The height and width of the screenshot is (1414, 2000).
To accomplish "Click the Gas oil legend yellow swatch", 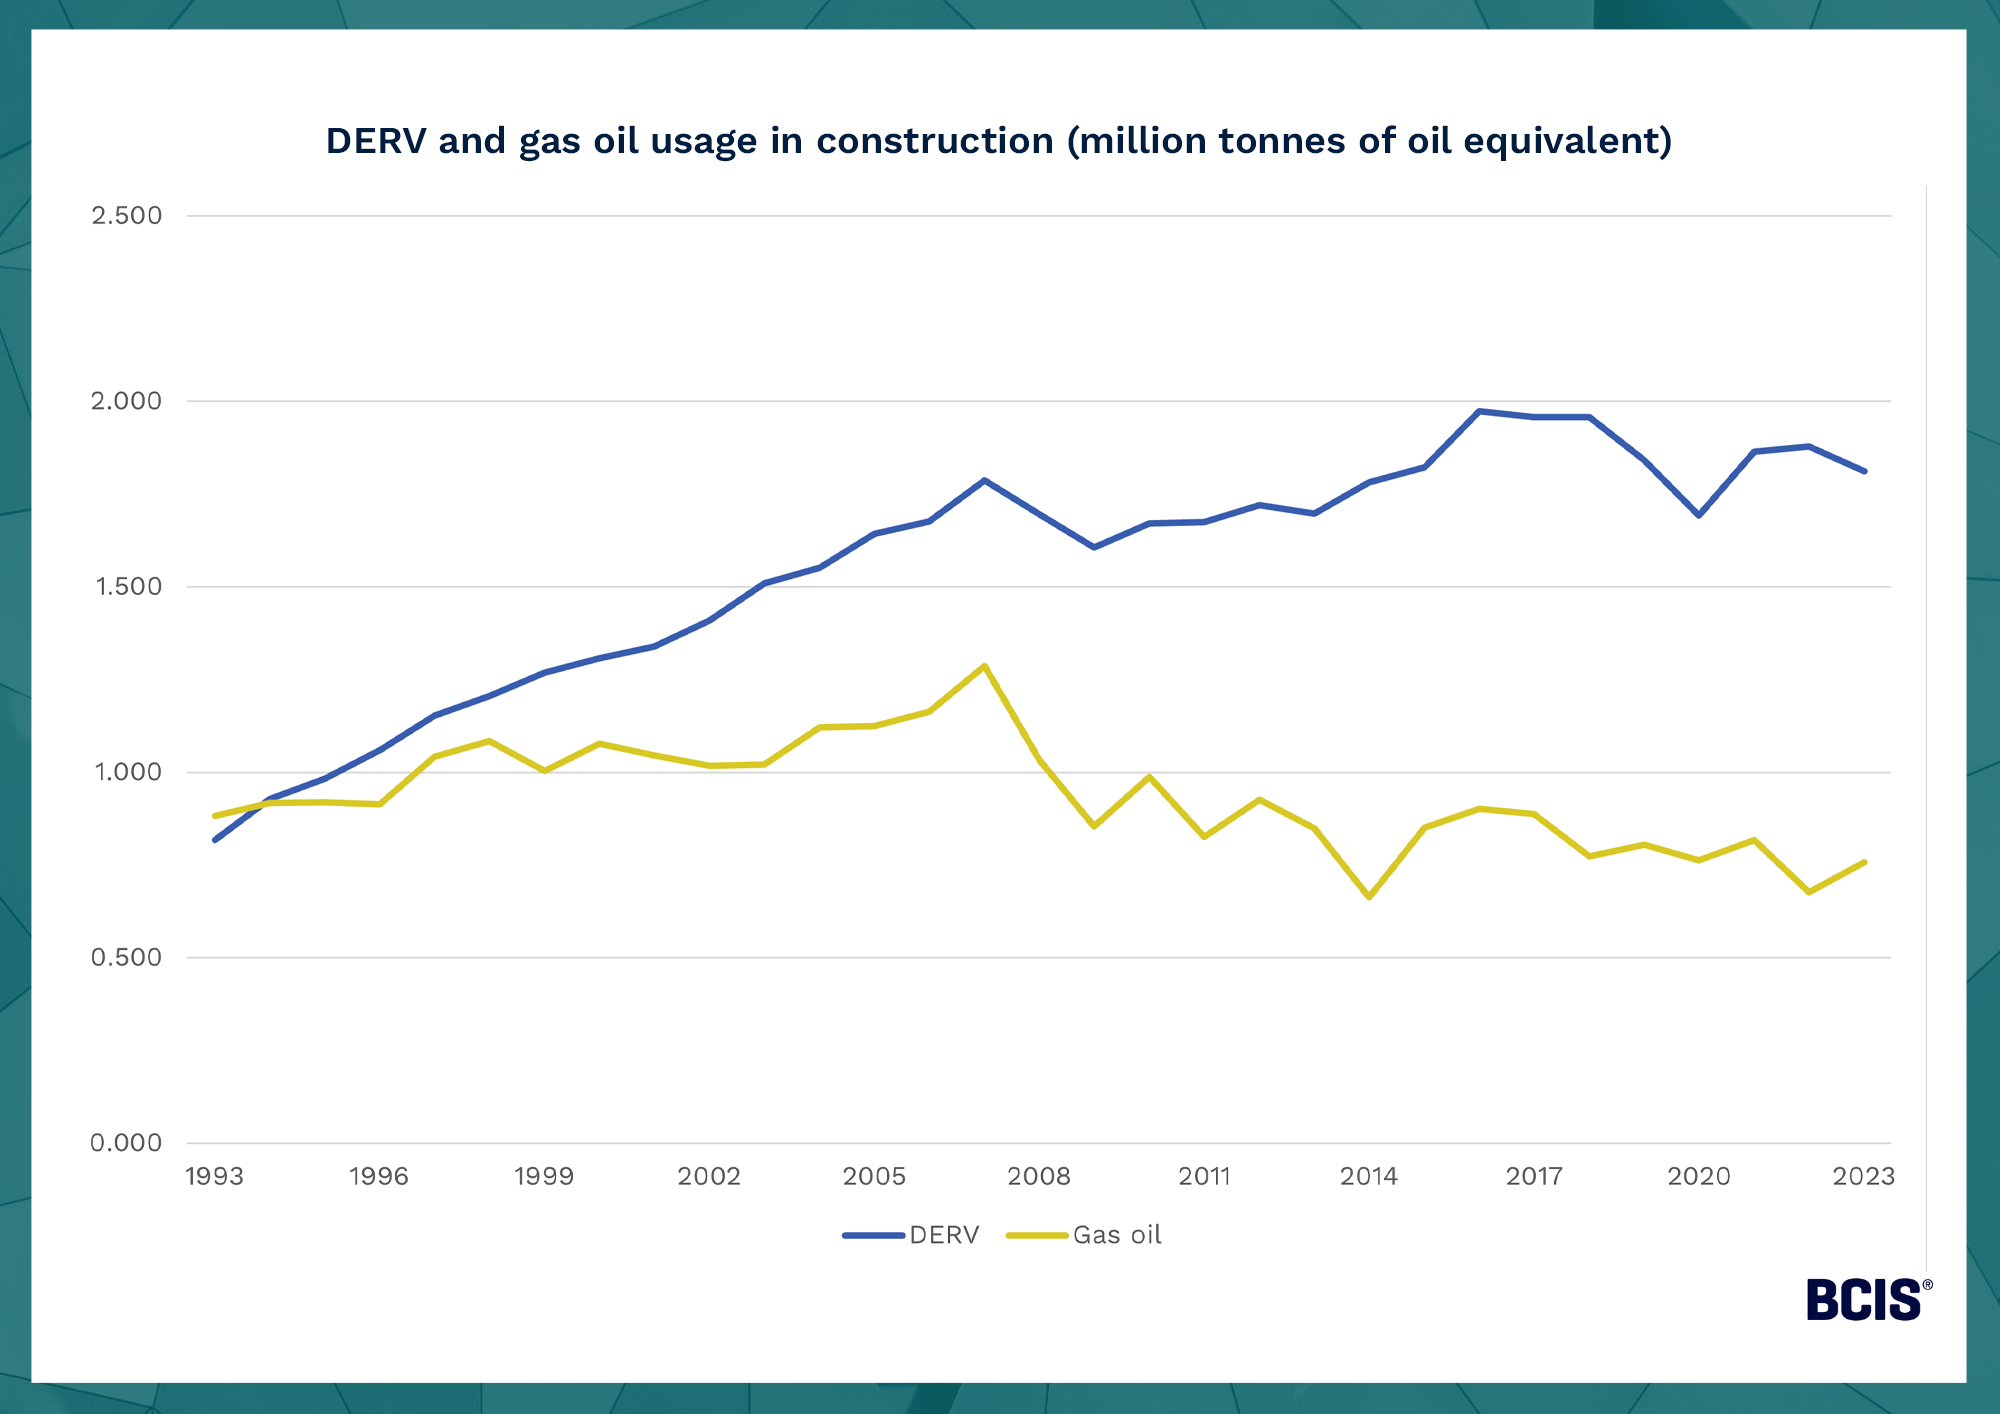I will [1037, 1236].
